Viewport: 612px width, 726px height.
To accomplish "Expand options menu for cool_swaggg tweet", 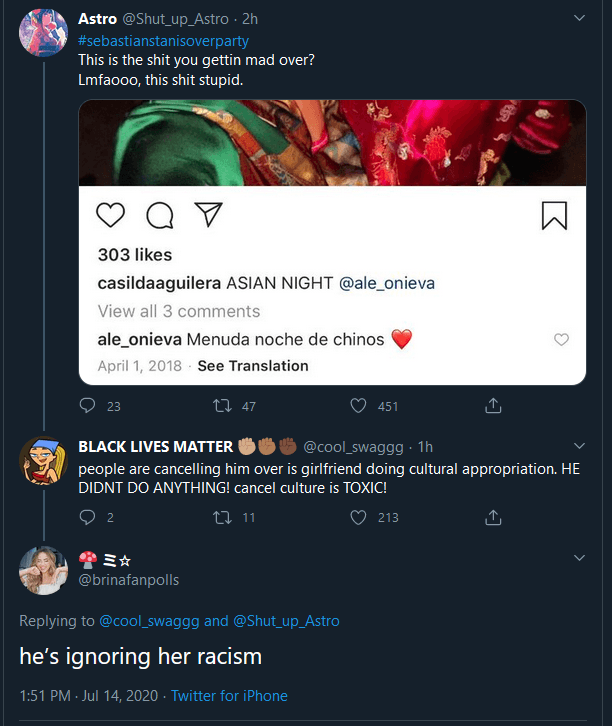I will pyautogui.click(x=579, y=446).
